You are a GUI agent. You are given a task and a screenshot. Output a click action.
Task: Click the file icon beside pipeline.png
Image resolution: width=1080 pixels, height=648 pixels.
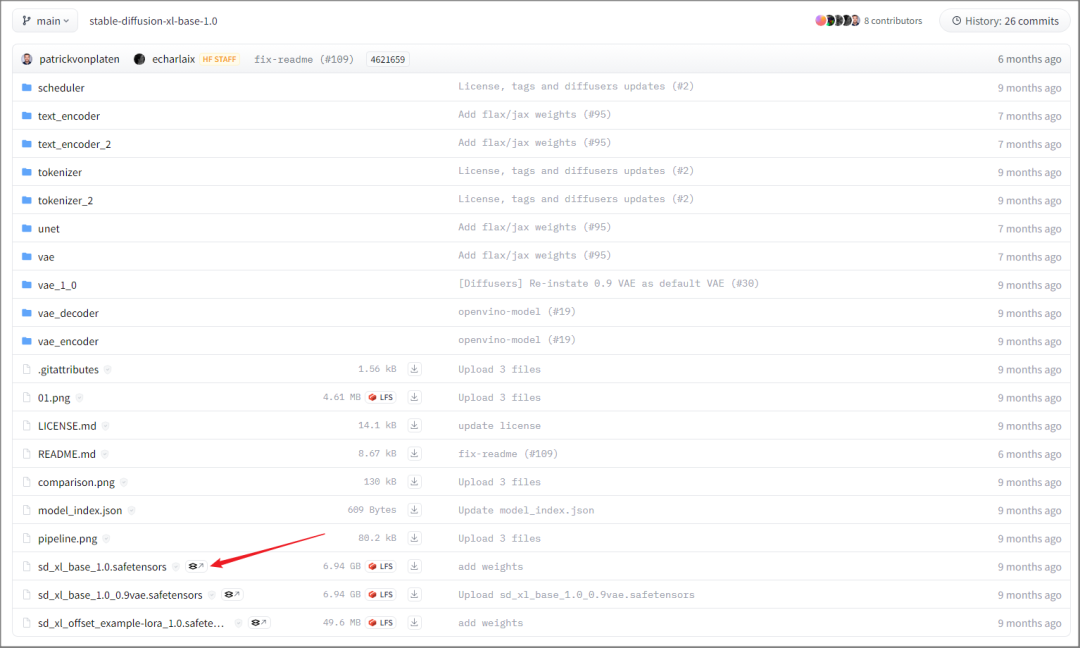(27, 539)
